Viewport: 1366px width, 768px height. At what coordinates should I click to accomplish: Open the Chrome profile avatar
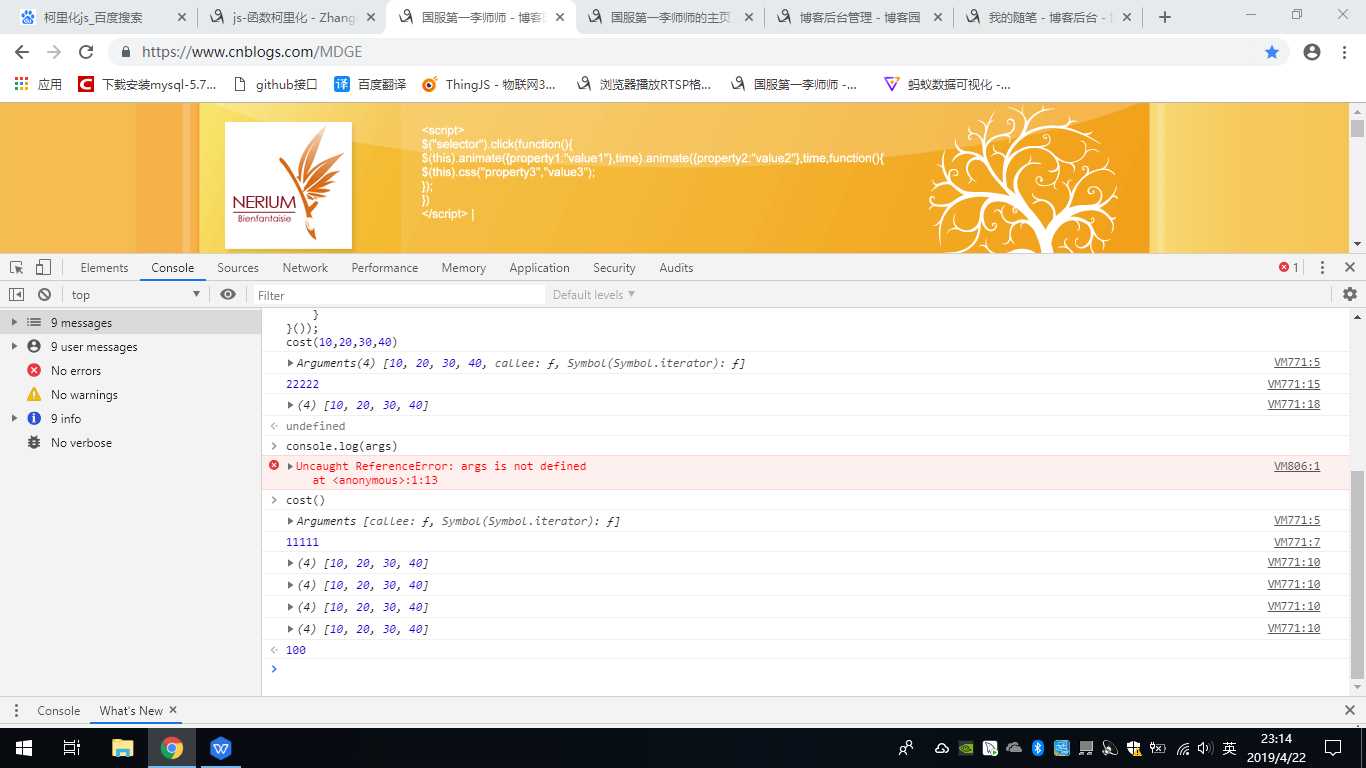[x=1312, y=52]
